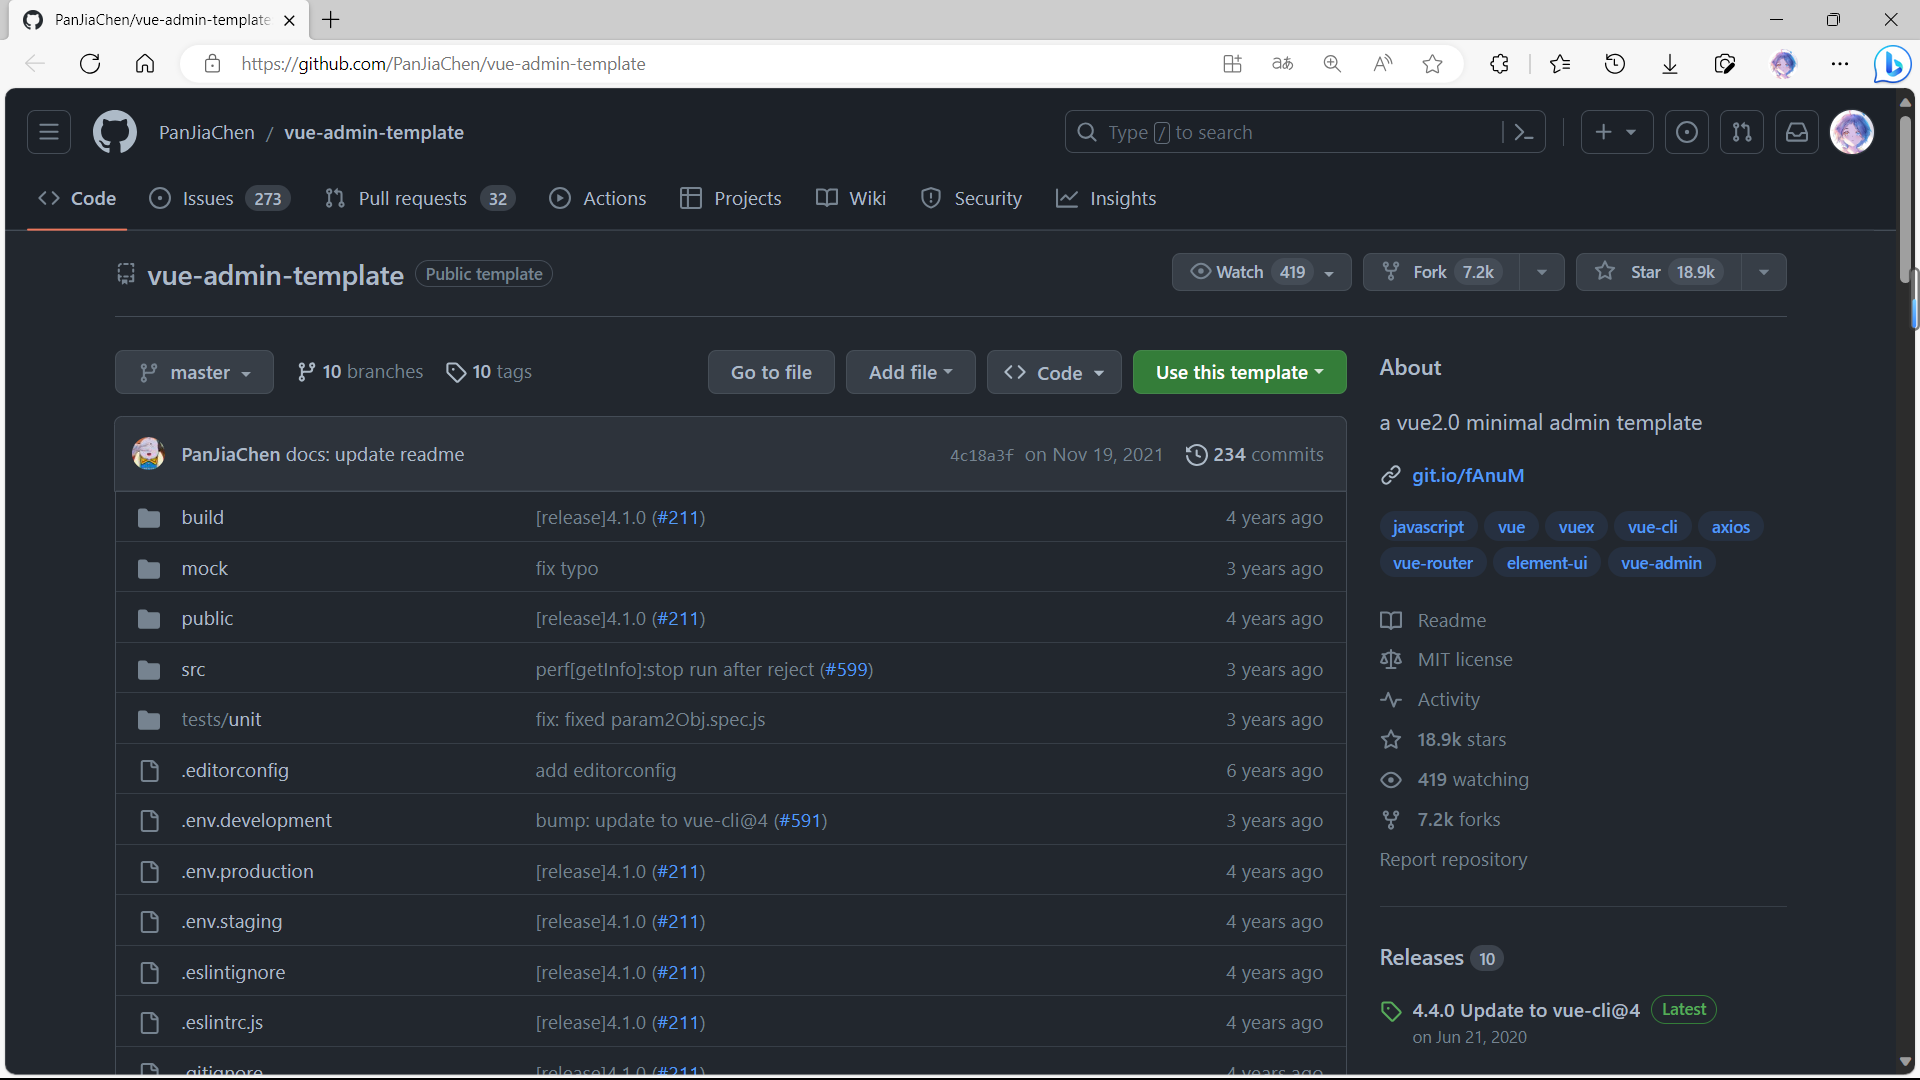Click the Type to search field

pos(1290,132)
